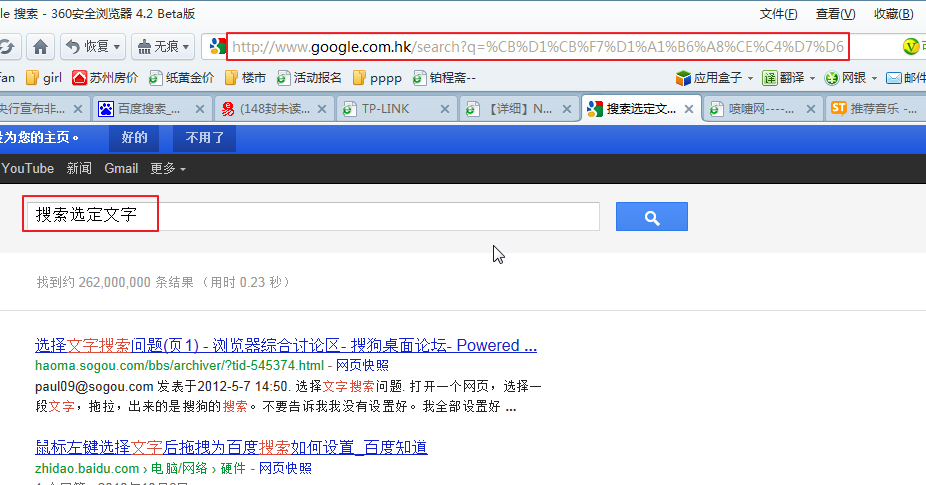The width and height of the screenshot is (926, 485).
Task: Click the refresh icon in toolbar
Action: [x=7, y=46]
